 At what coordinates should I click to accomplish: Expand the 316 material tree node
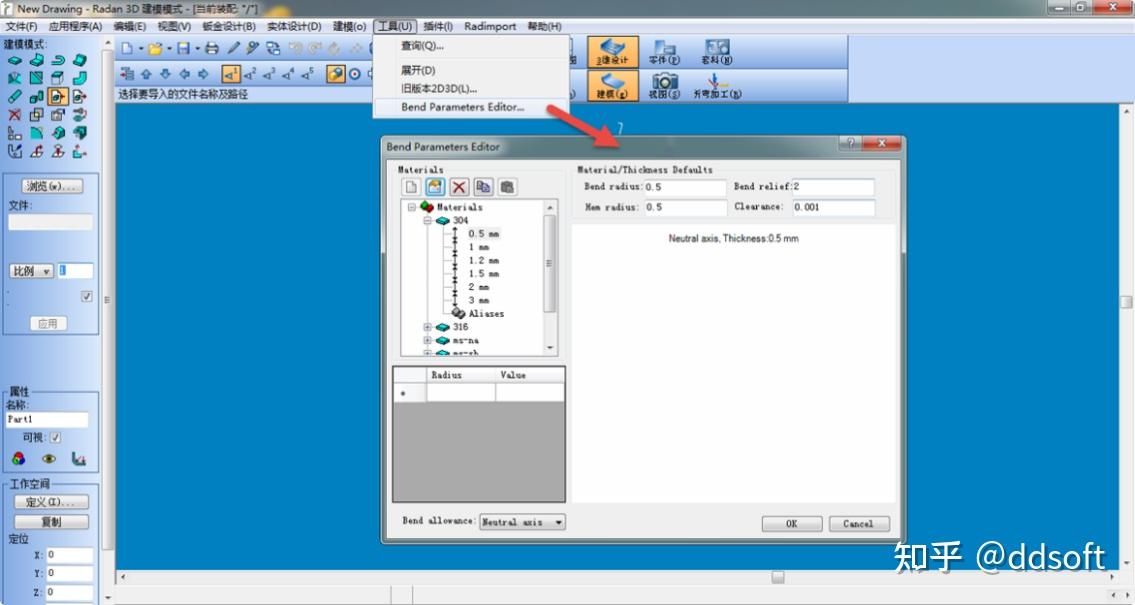pos(428,327)
